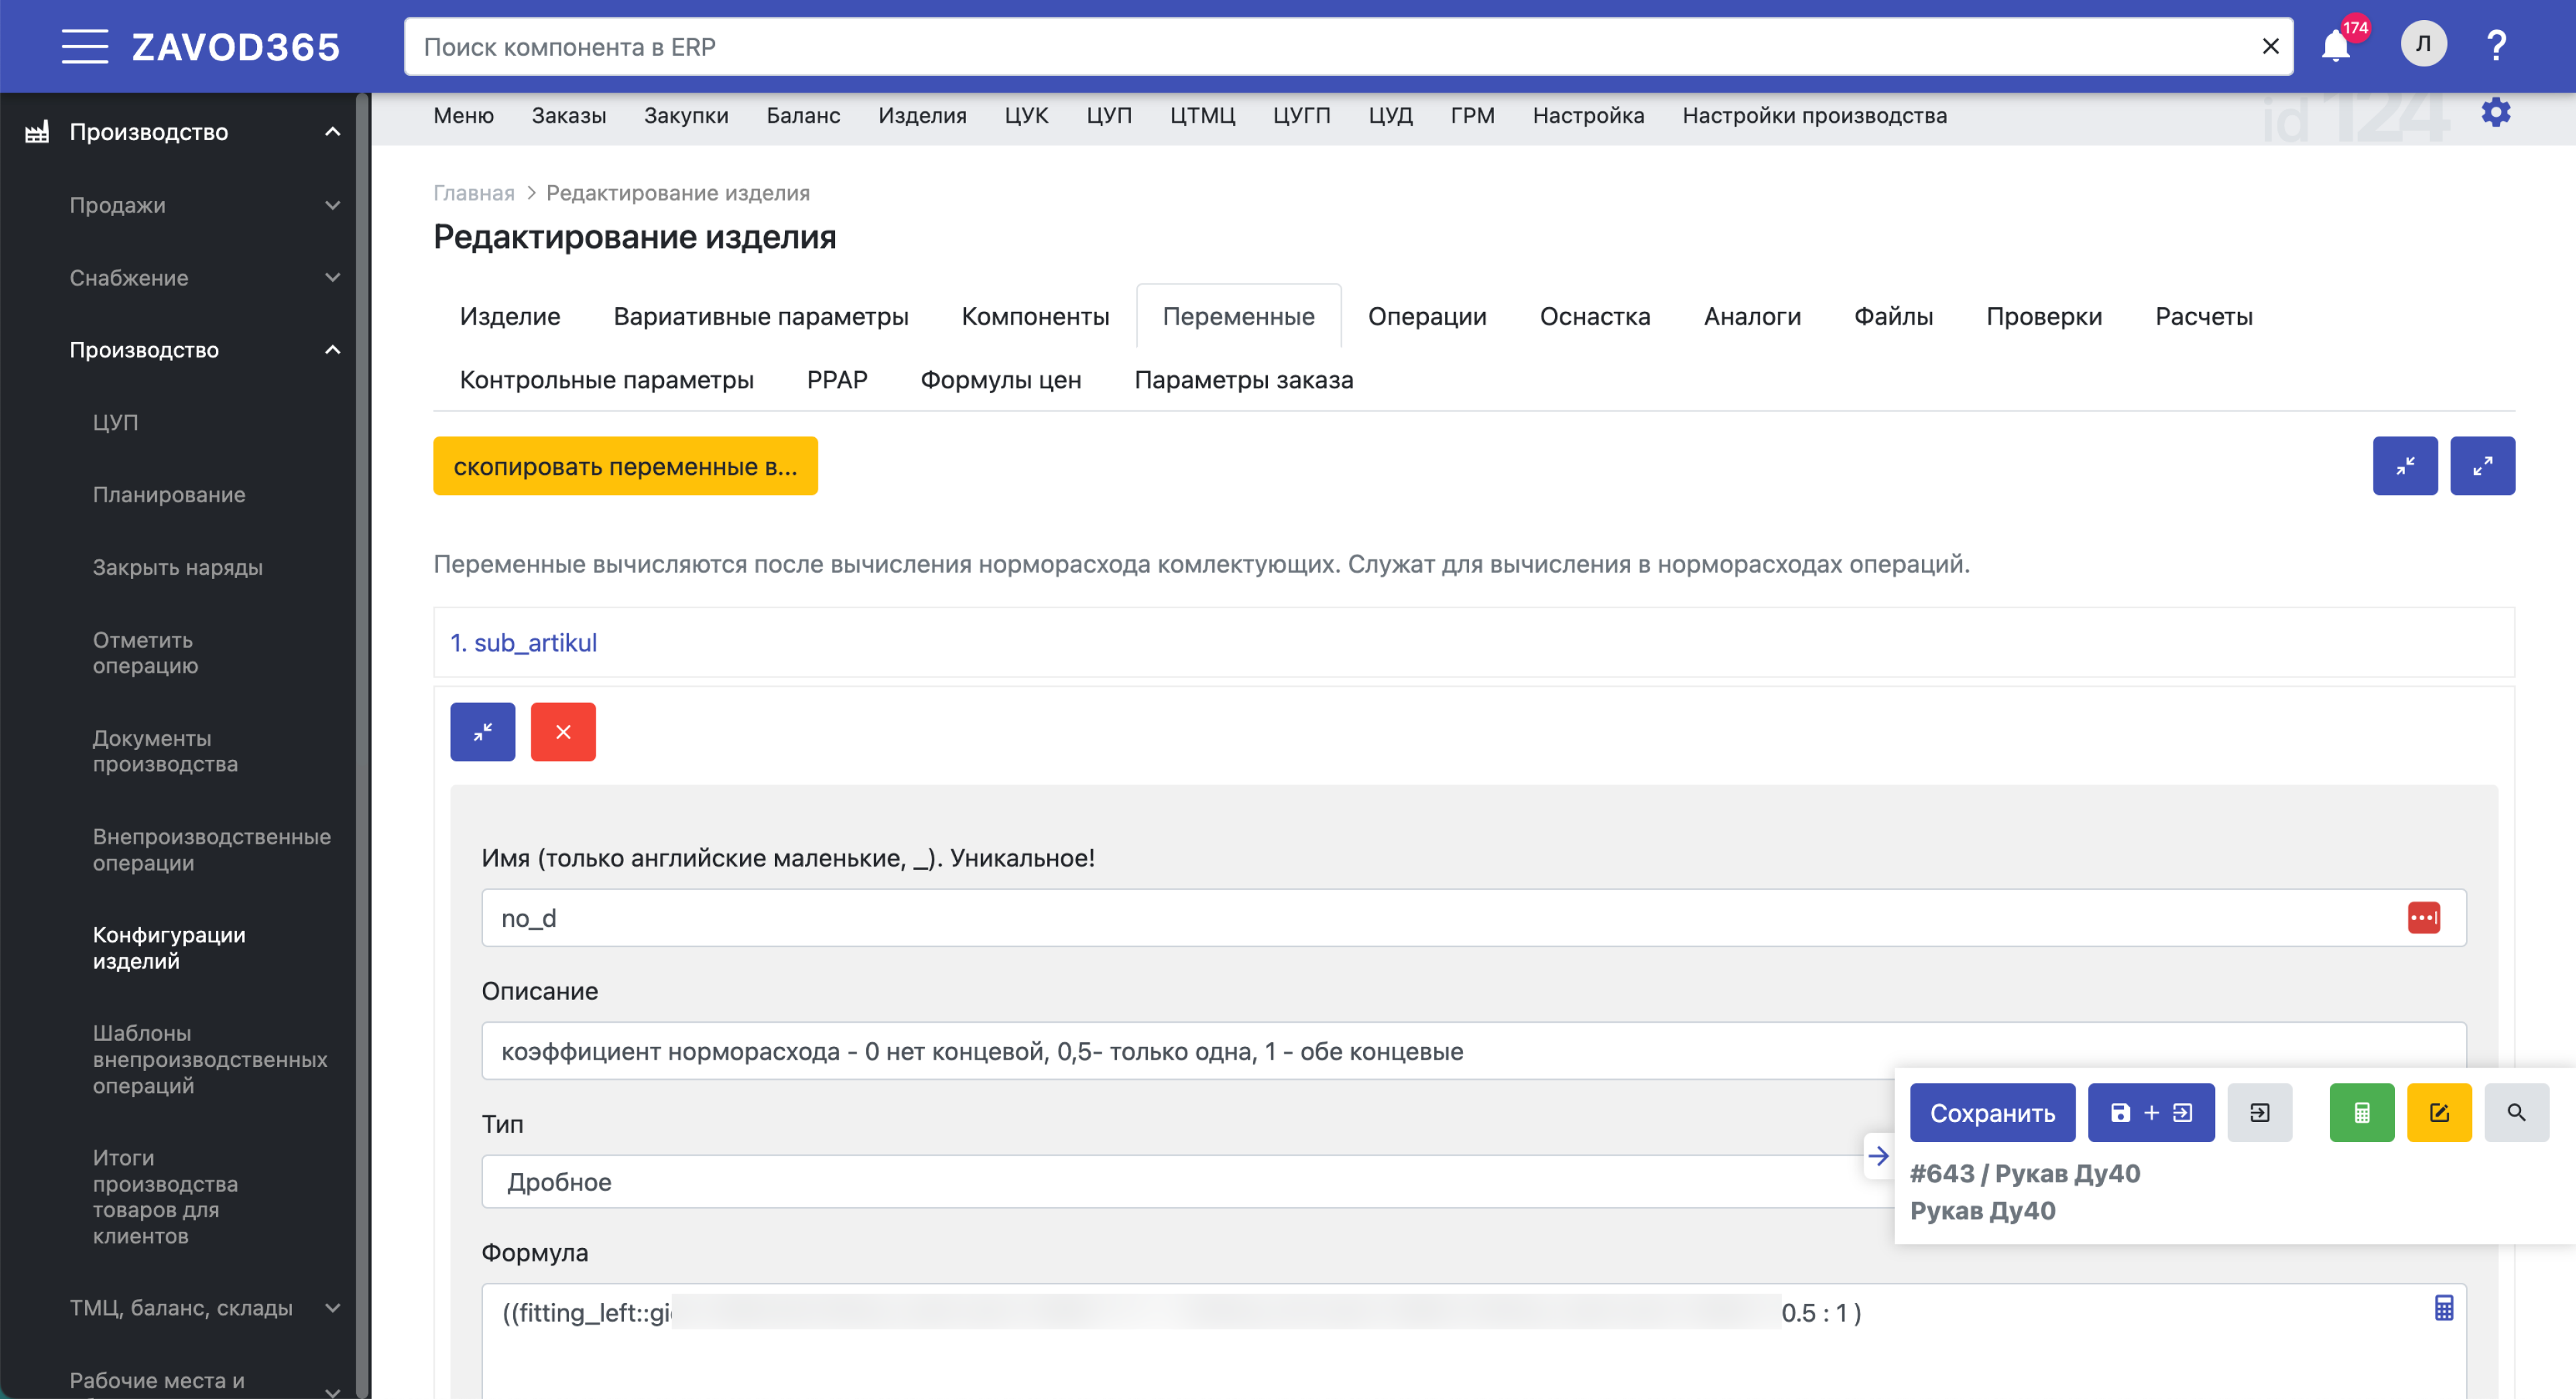Delete variable with red X button

(563, 732)
